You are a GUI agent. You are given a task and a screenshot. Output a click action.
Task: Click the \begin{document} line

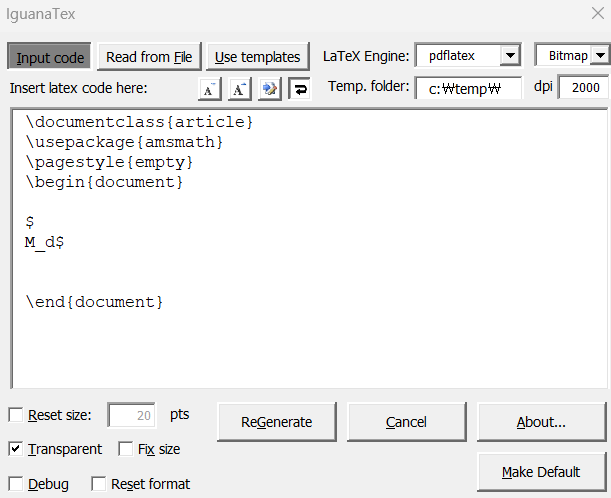coord(104,182)
